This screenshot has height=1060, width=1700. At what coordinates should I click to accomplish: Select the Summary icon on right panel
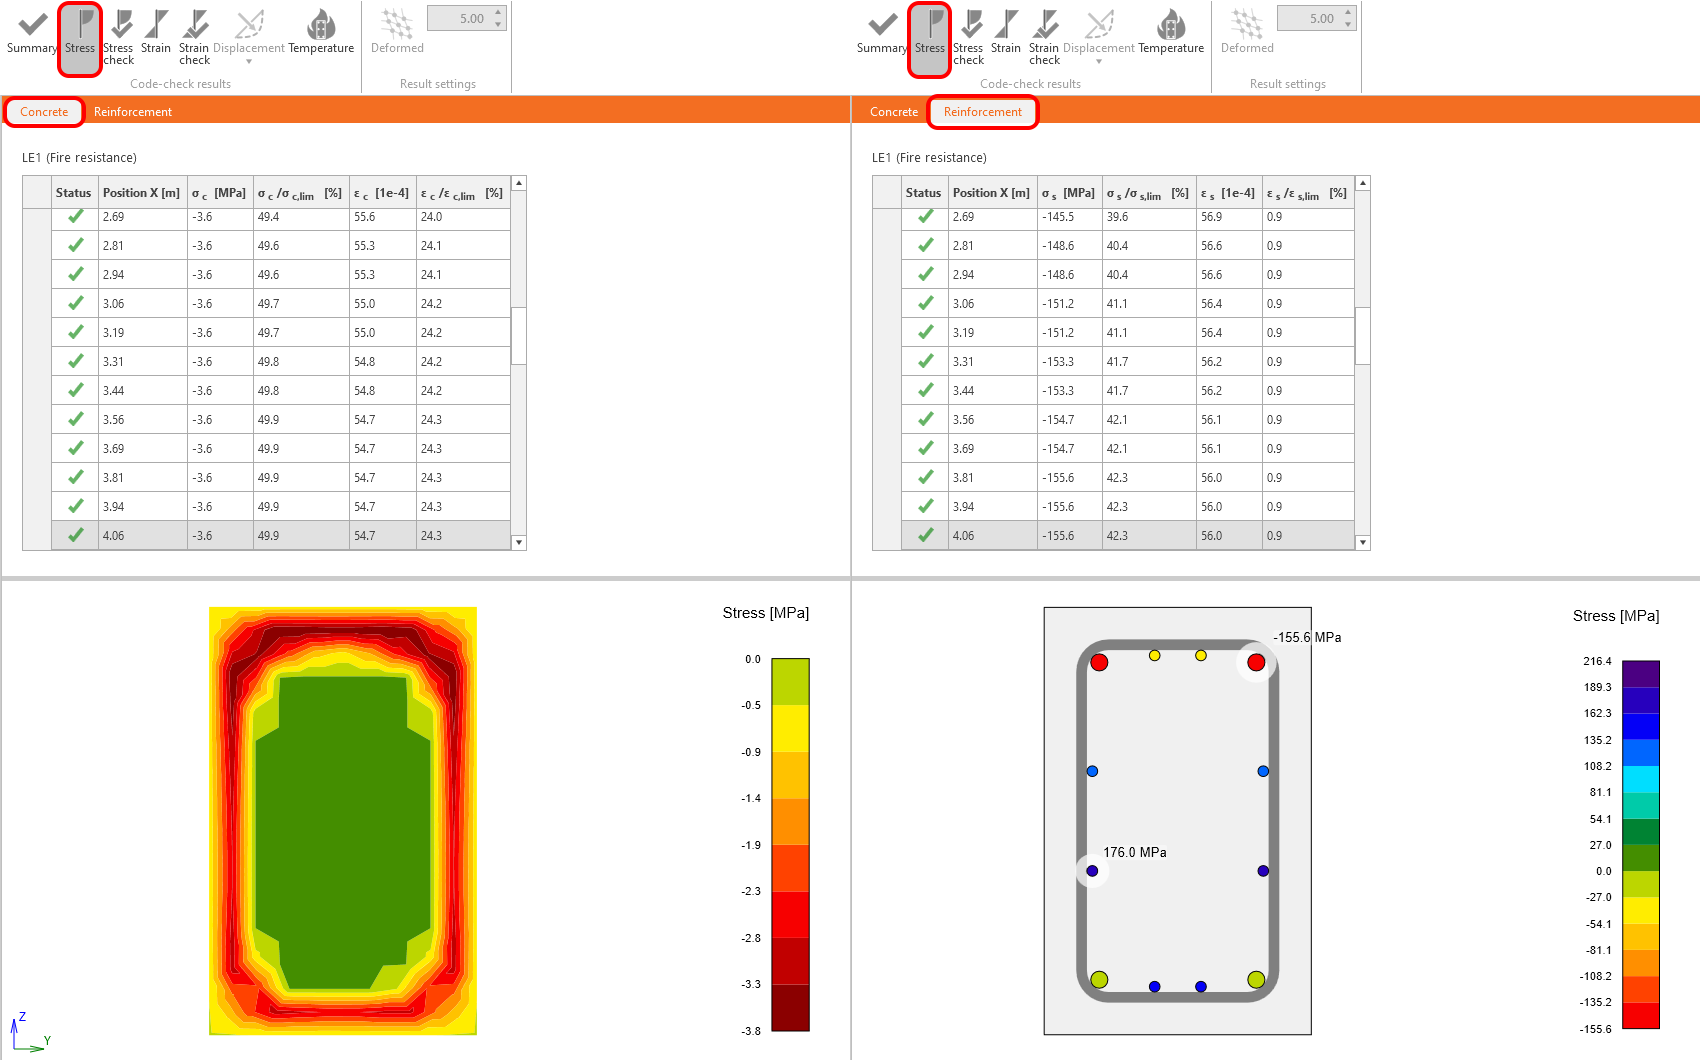pyautogui.click(x=881, y=30)
